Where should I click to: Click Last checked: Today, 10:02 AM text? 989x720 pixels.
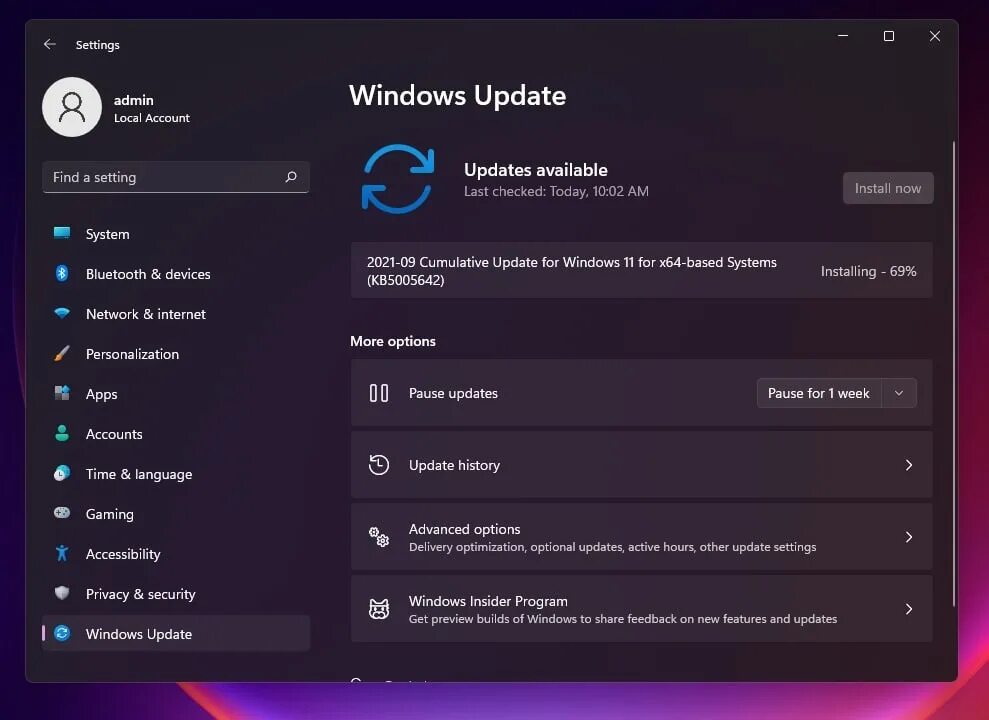556,191
